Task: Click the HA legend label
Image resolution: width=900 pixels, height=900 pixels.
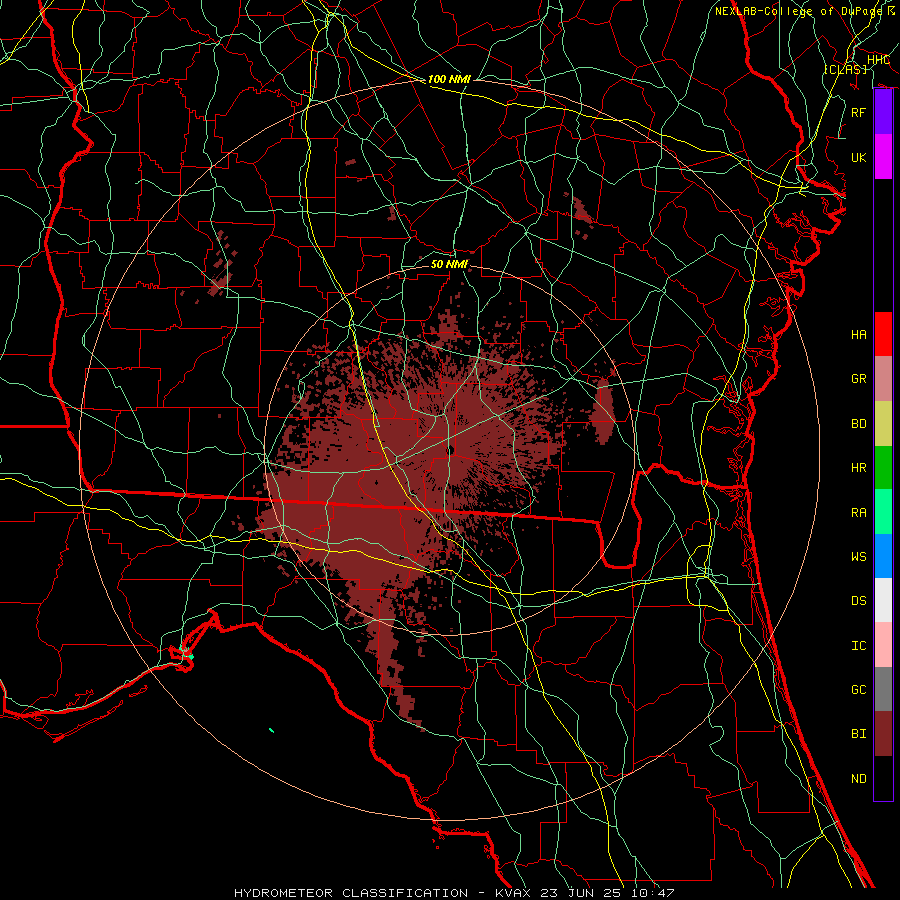Action: click(x=859, y=335)
